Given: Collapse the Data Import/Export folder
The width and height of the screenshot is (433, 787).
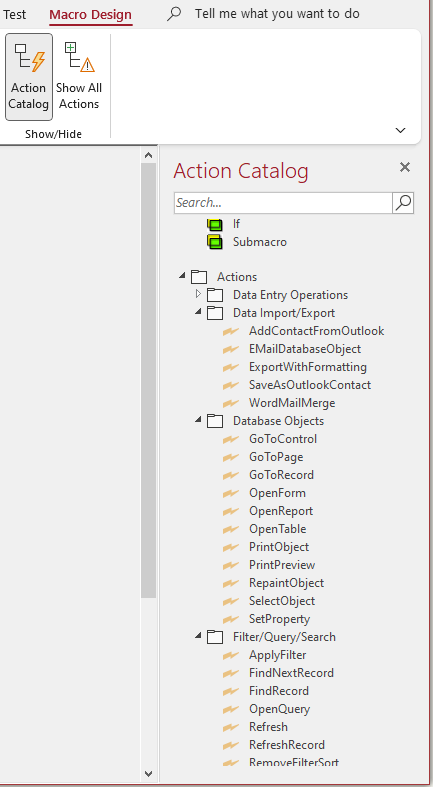Looking at the screenshot, I should click(198, 312).
